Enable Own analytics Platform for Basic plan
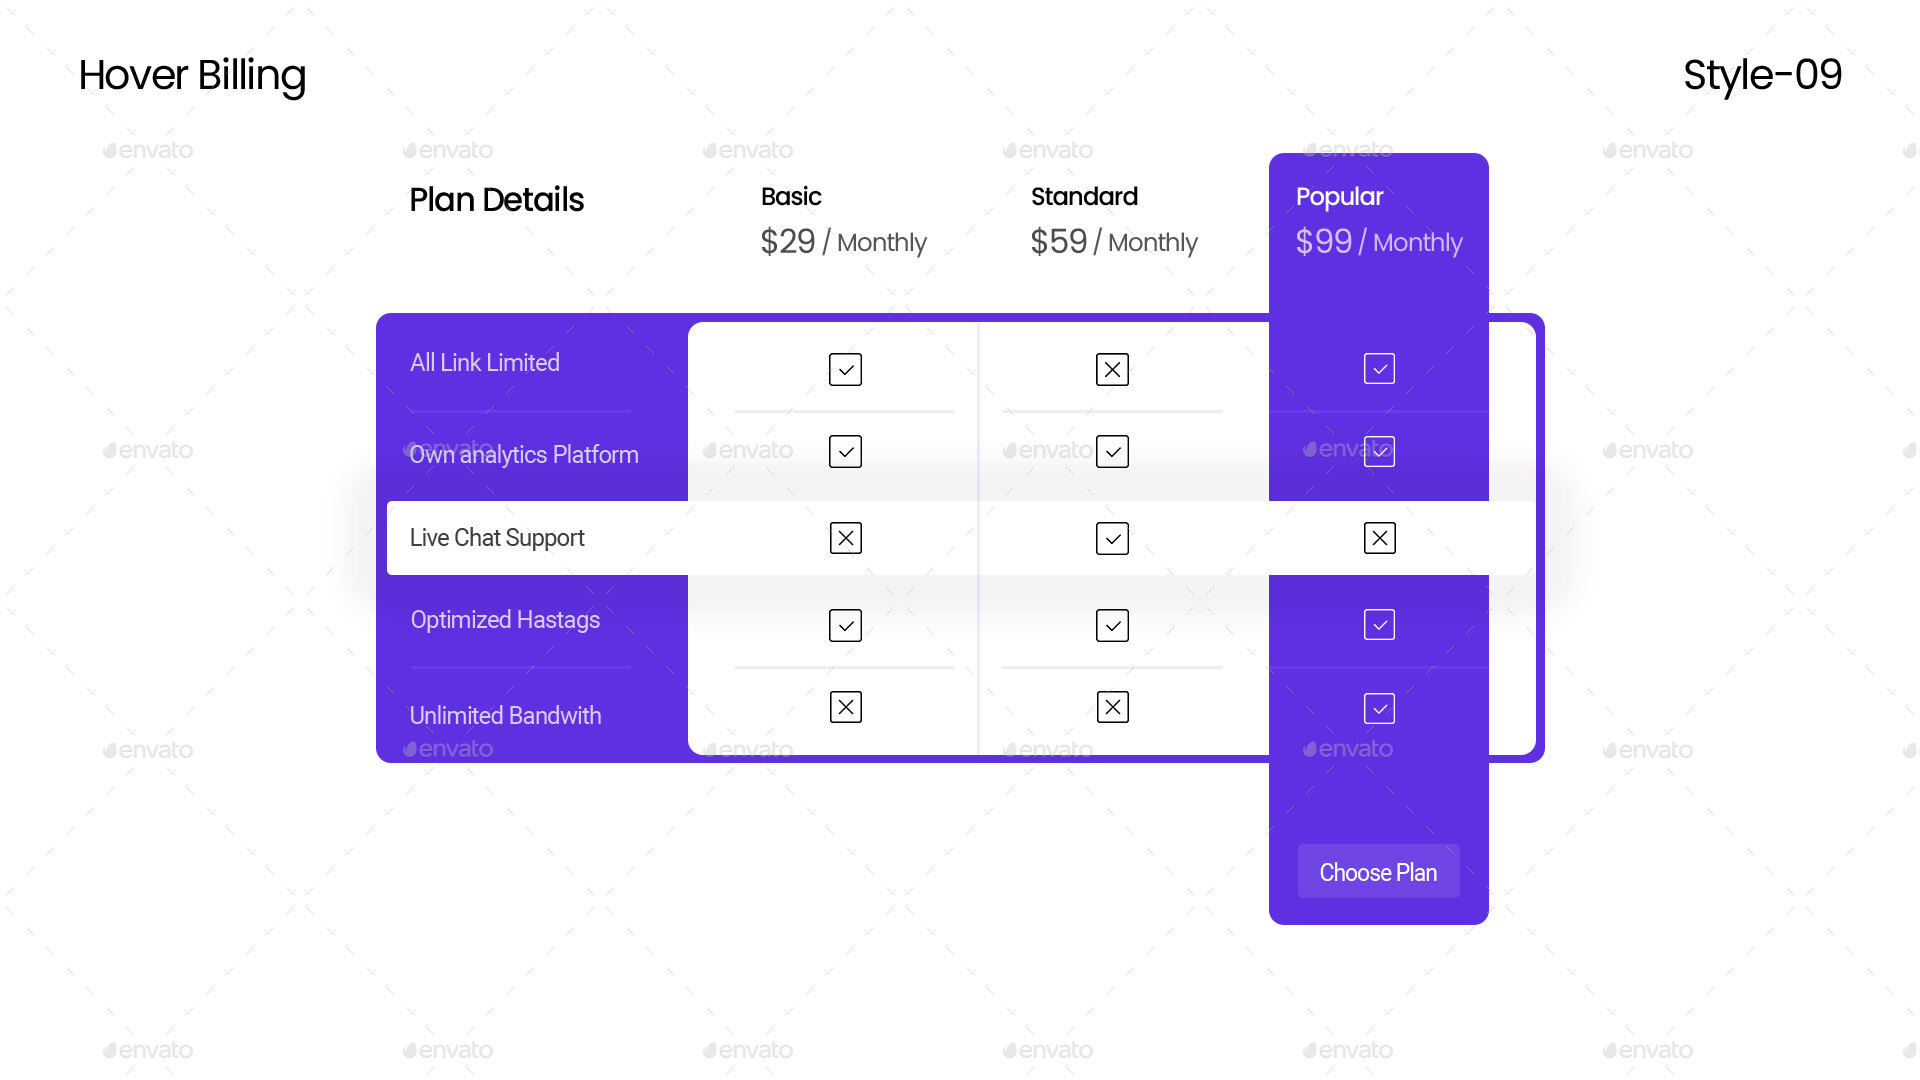This screenshot has width=1920, height=1080. (x=845, y=451)
